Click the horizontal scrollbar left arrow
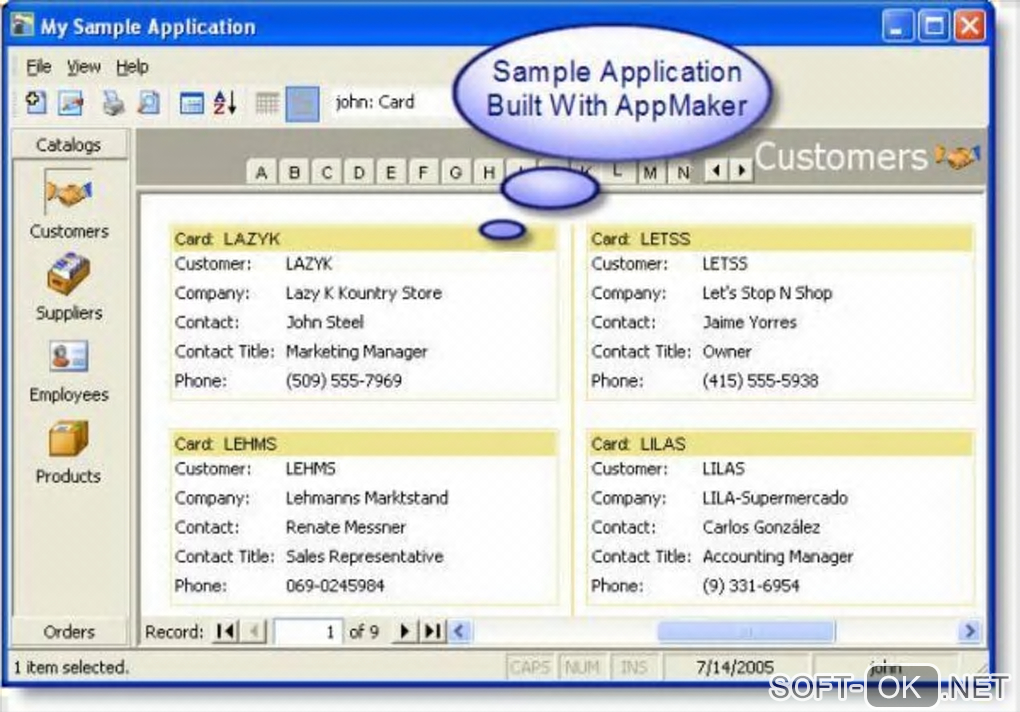The width and height of the screenshot is (1020, 712). pyautogui.click(x=459, y=631)
